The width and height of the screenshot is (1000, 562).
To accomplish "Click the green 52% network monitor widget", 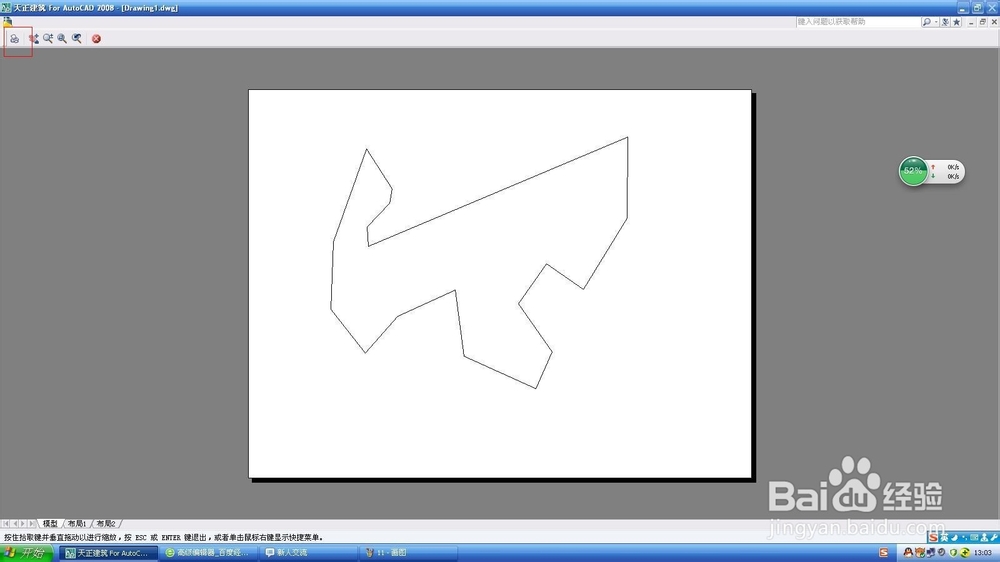I will point(931,171).
